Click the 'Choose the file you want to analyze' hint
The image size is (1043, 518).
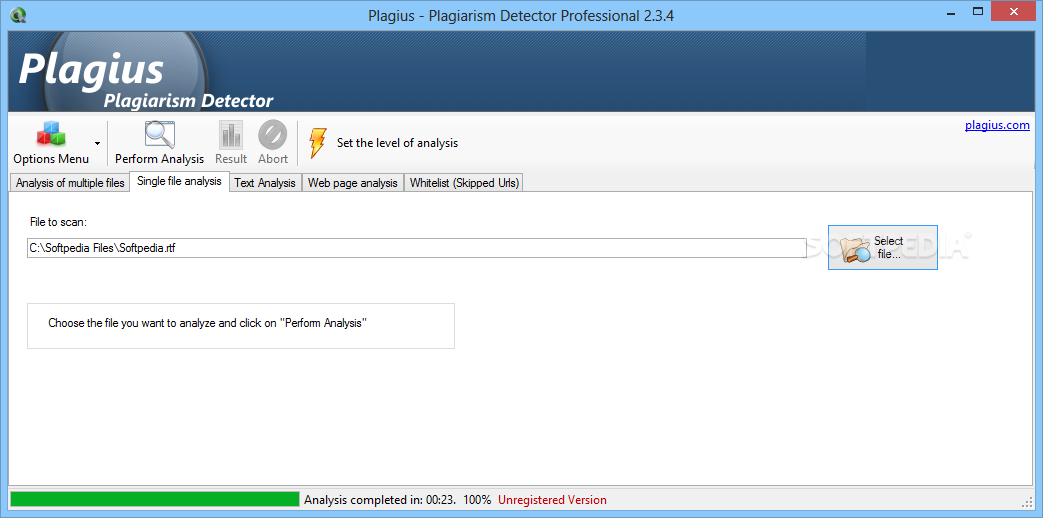pyautogui.click(x=208, y=323)
